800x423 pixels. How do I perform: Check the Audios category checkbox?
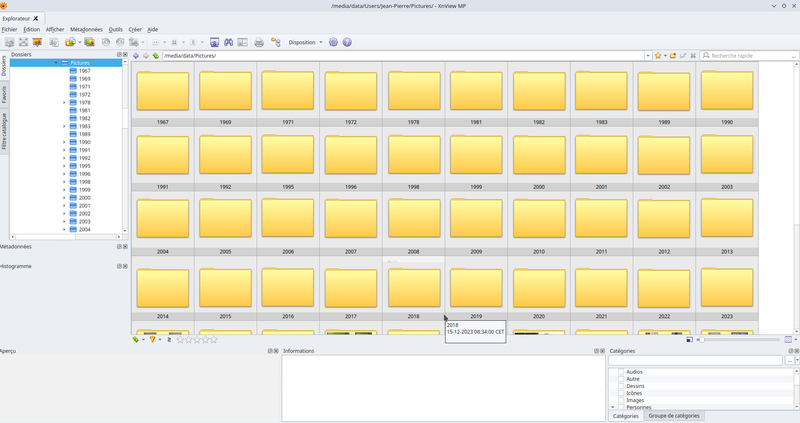tap(620, 372)
